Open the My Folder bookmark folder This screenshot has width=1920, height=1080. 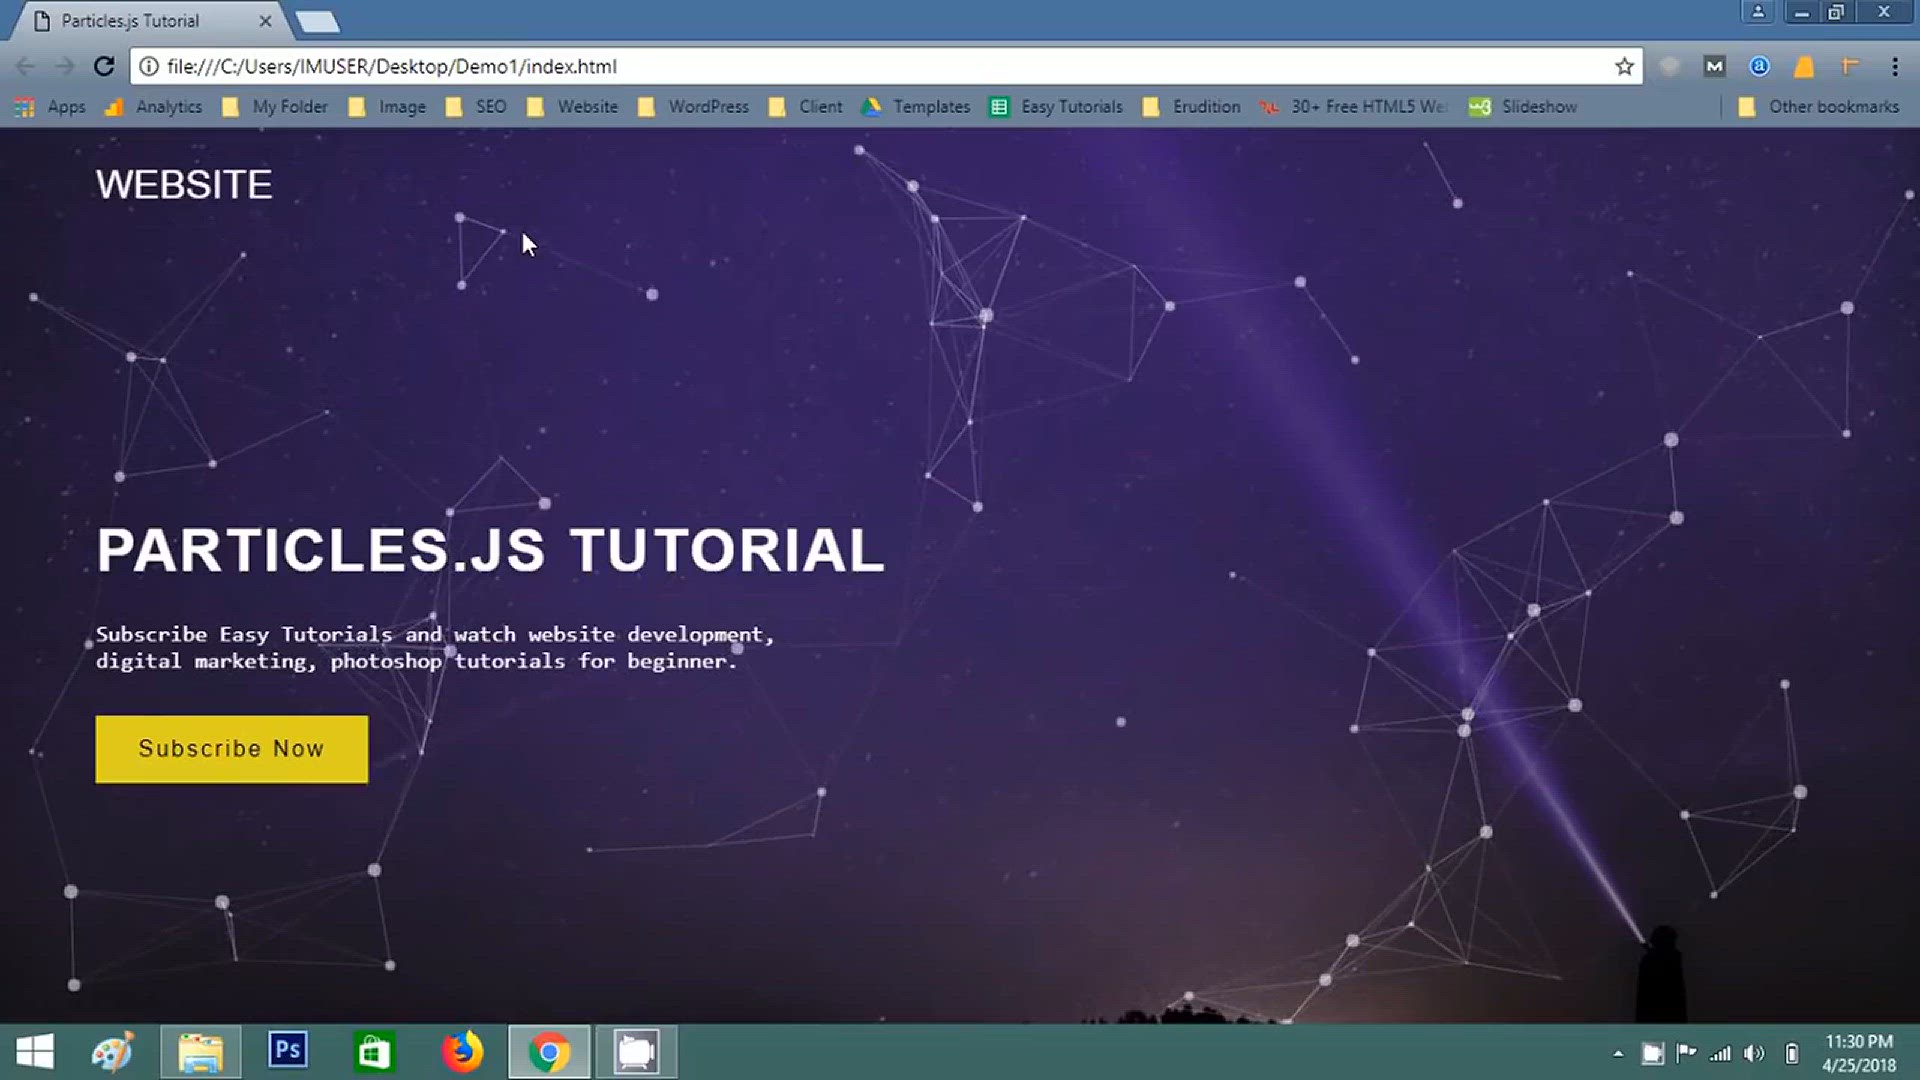275,107
